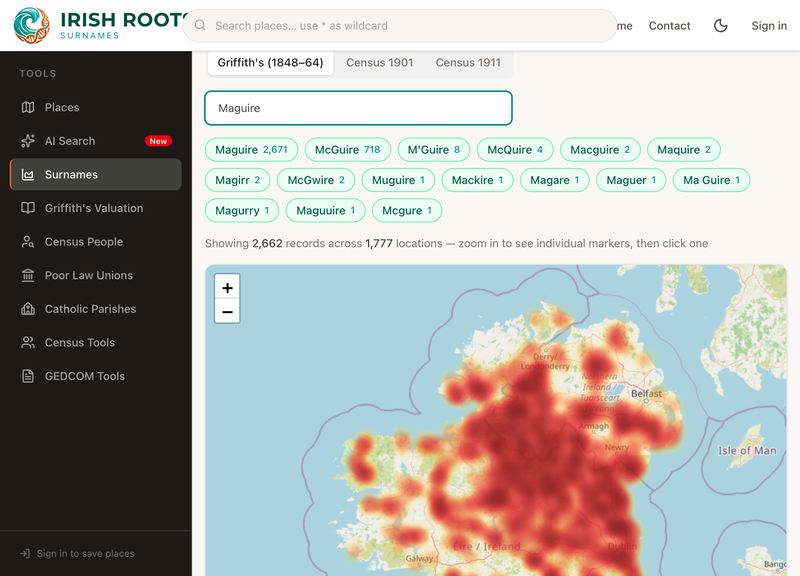
Task: Select the Maguire 2,671 variant chip
Action: coord(251,149)
